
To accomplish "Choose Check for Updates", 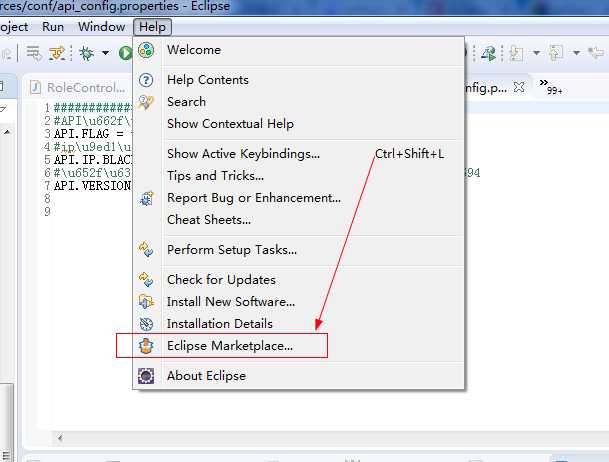I will pos(298,280).
